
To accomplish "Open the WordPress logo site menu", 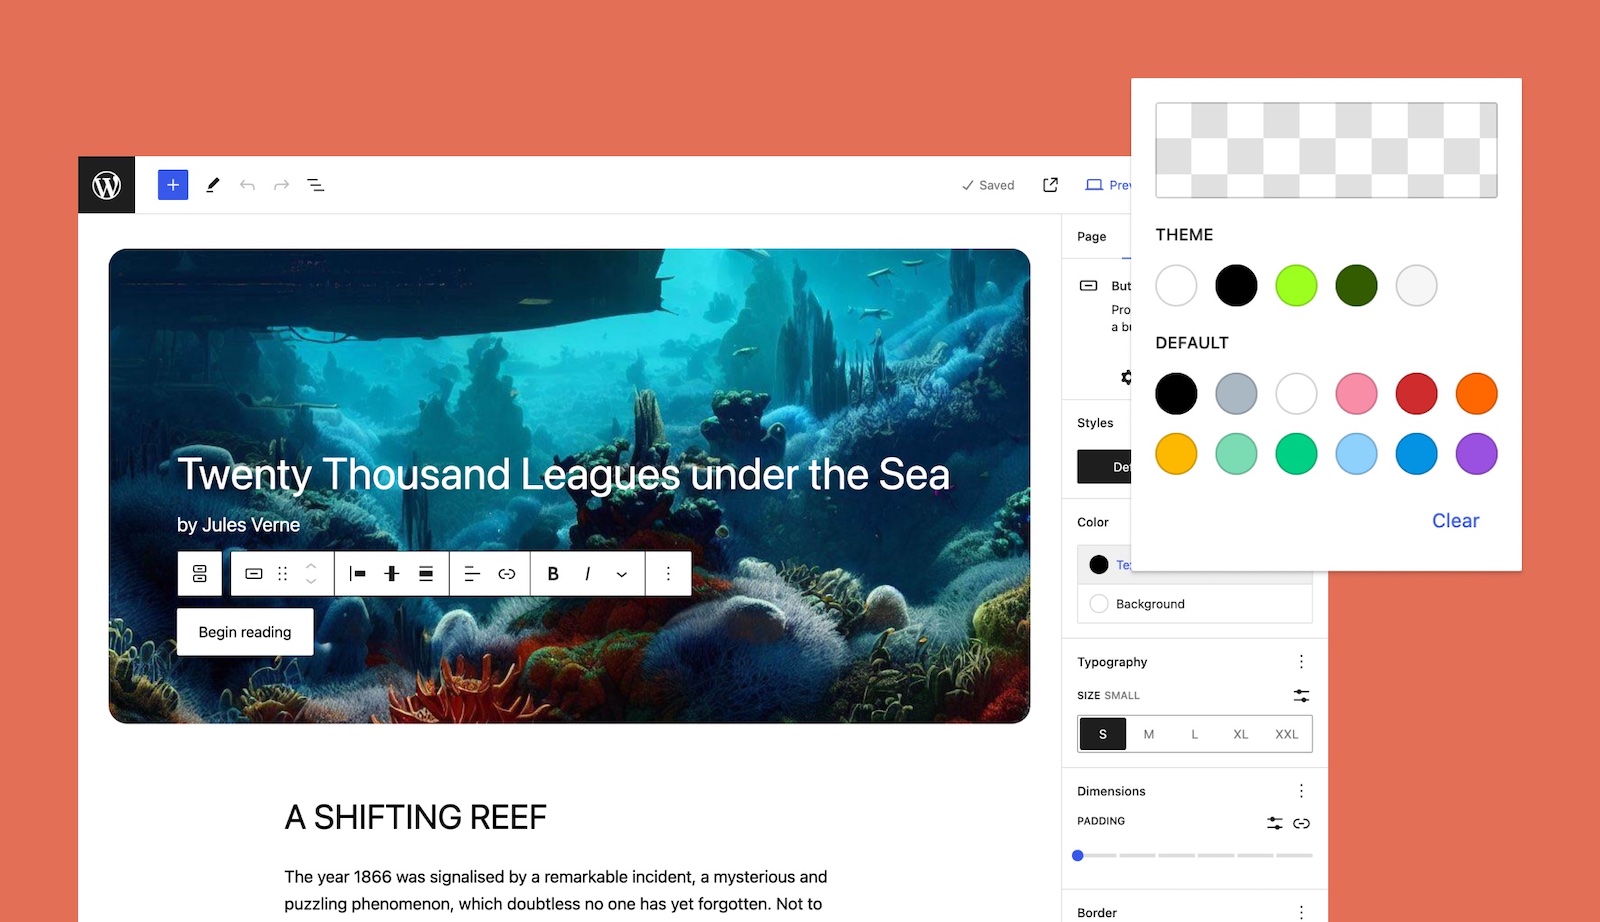I will pos(106,185).
